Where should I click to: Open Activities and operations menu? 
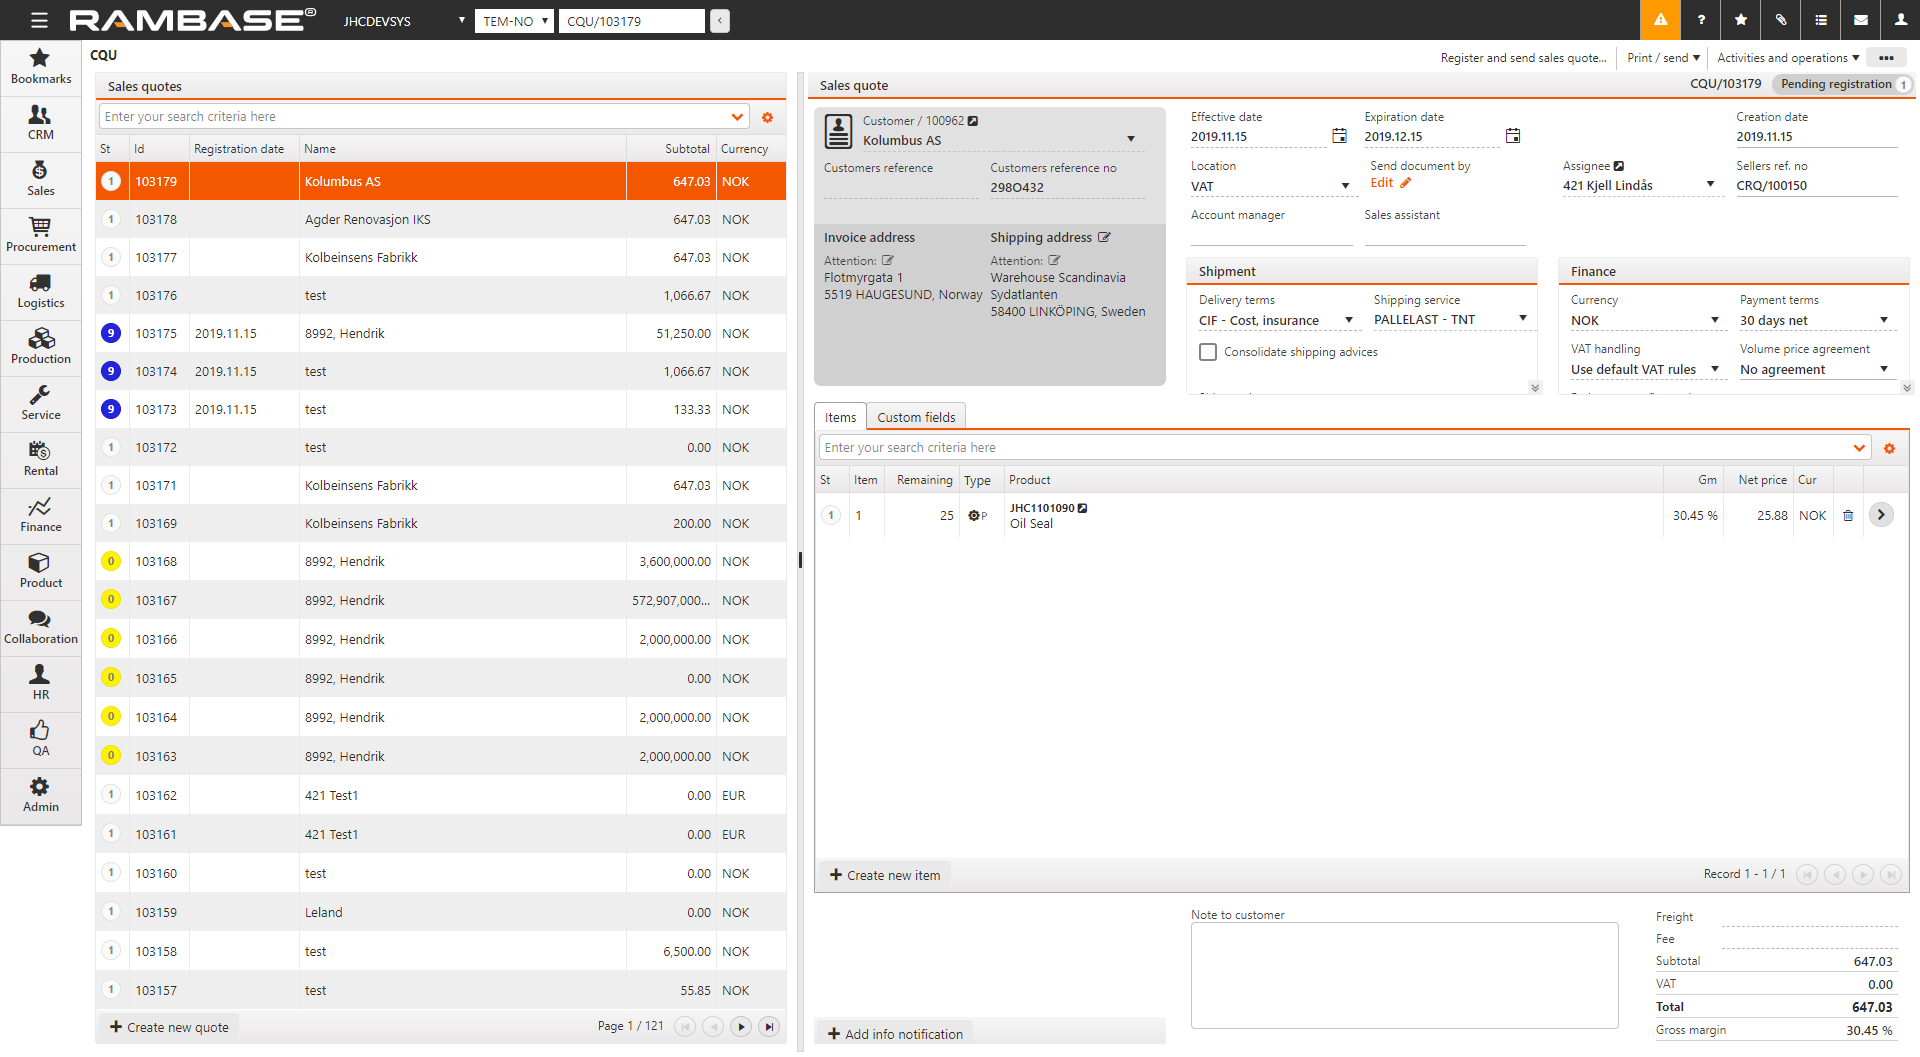[1788, 58]
